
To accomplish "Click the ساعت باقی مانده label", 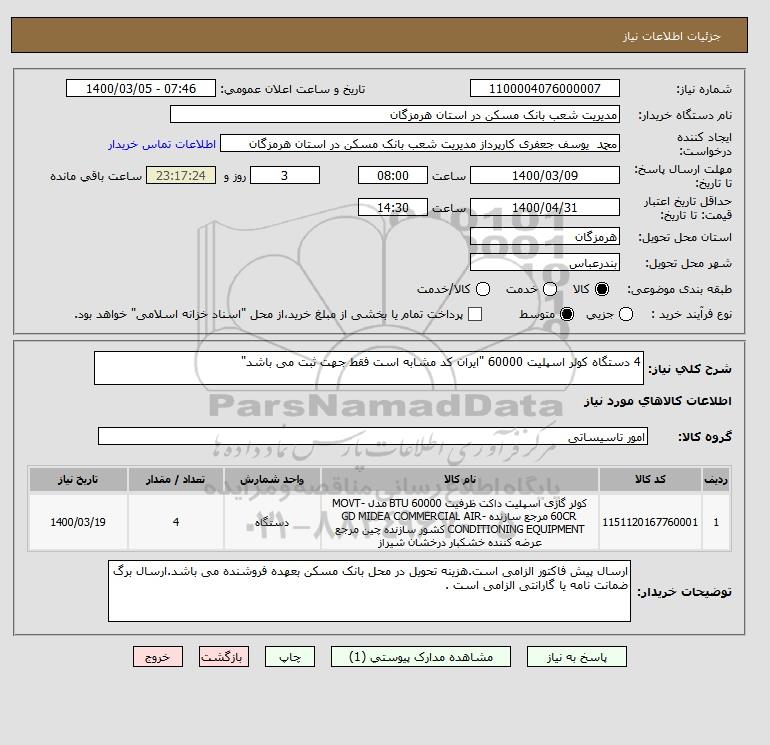I will pyautogui.click(x=96, y=176).
